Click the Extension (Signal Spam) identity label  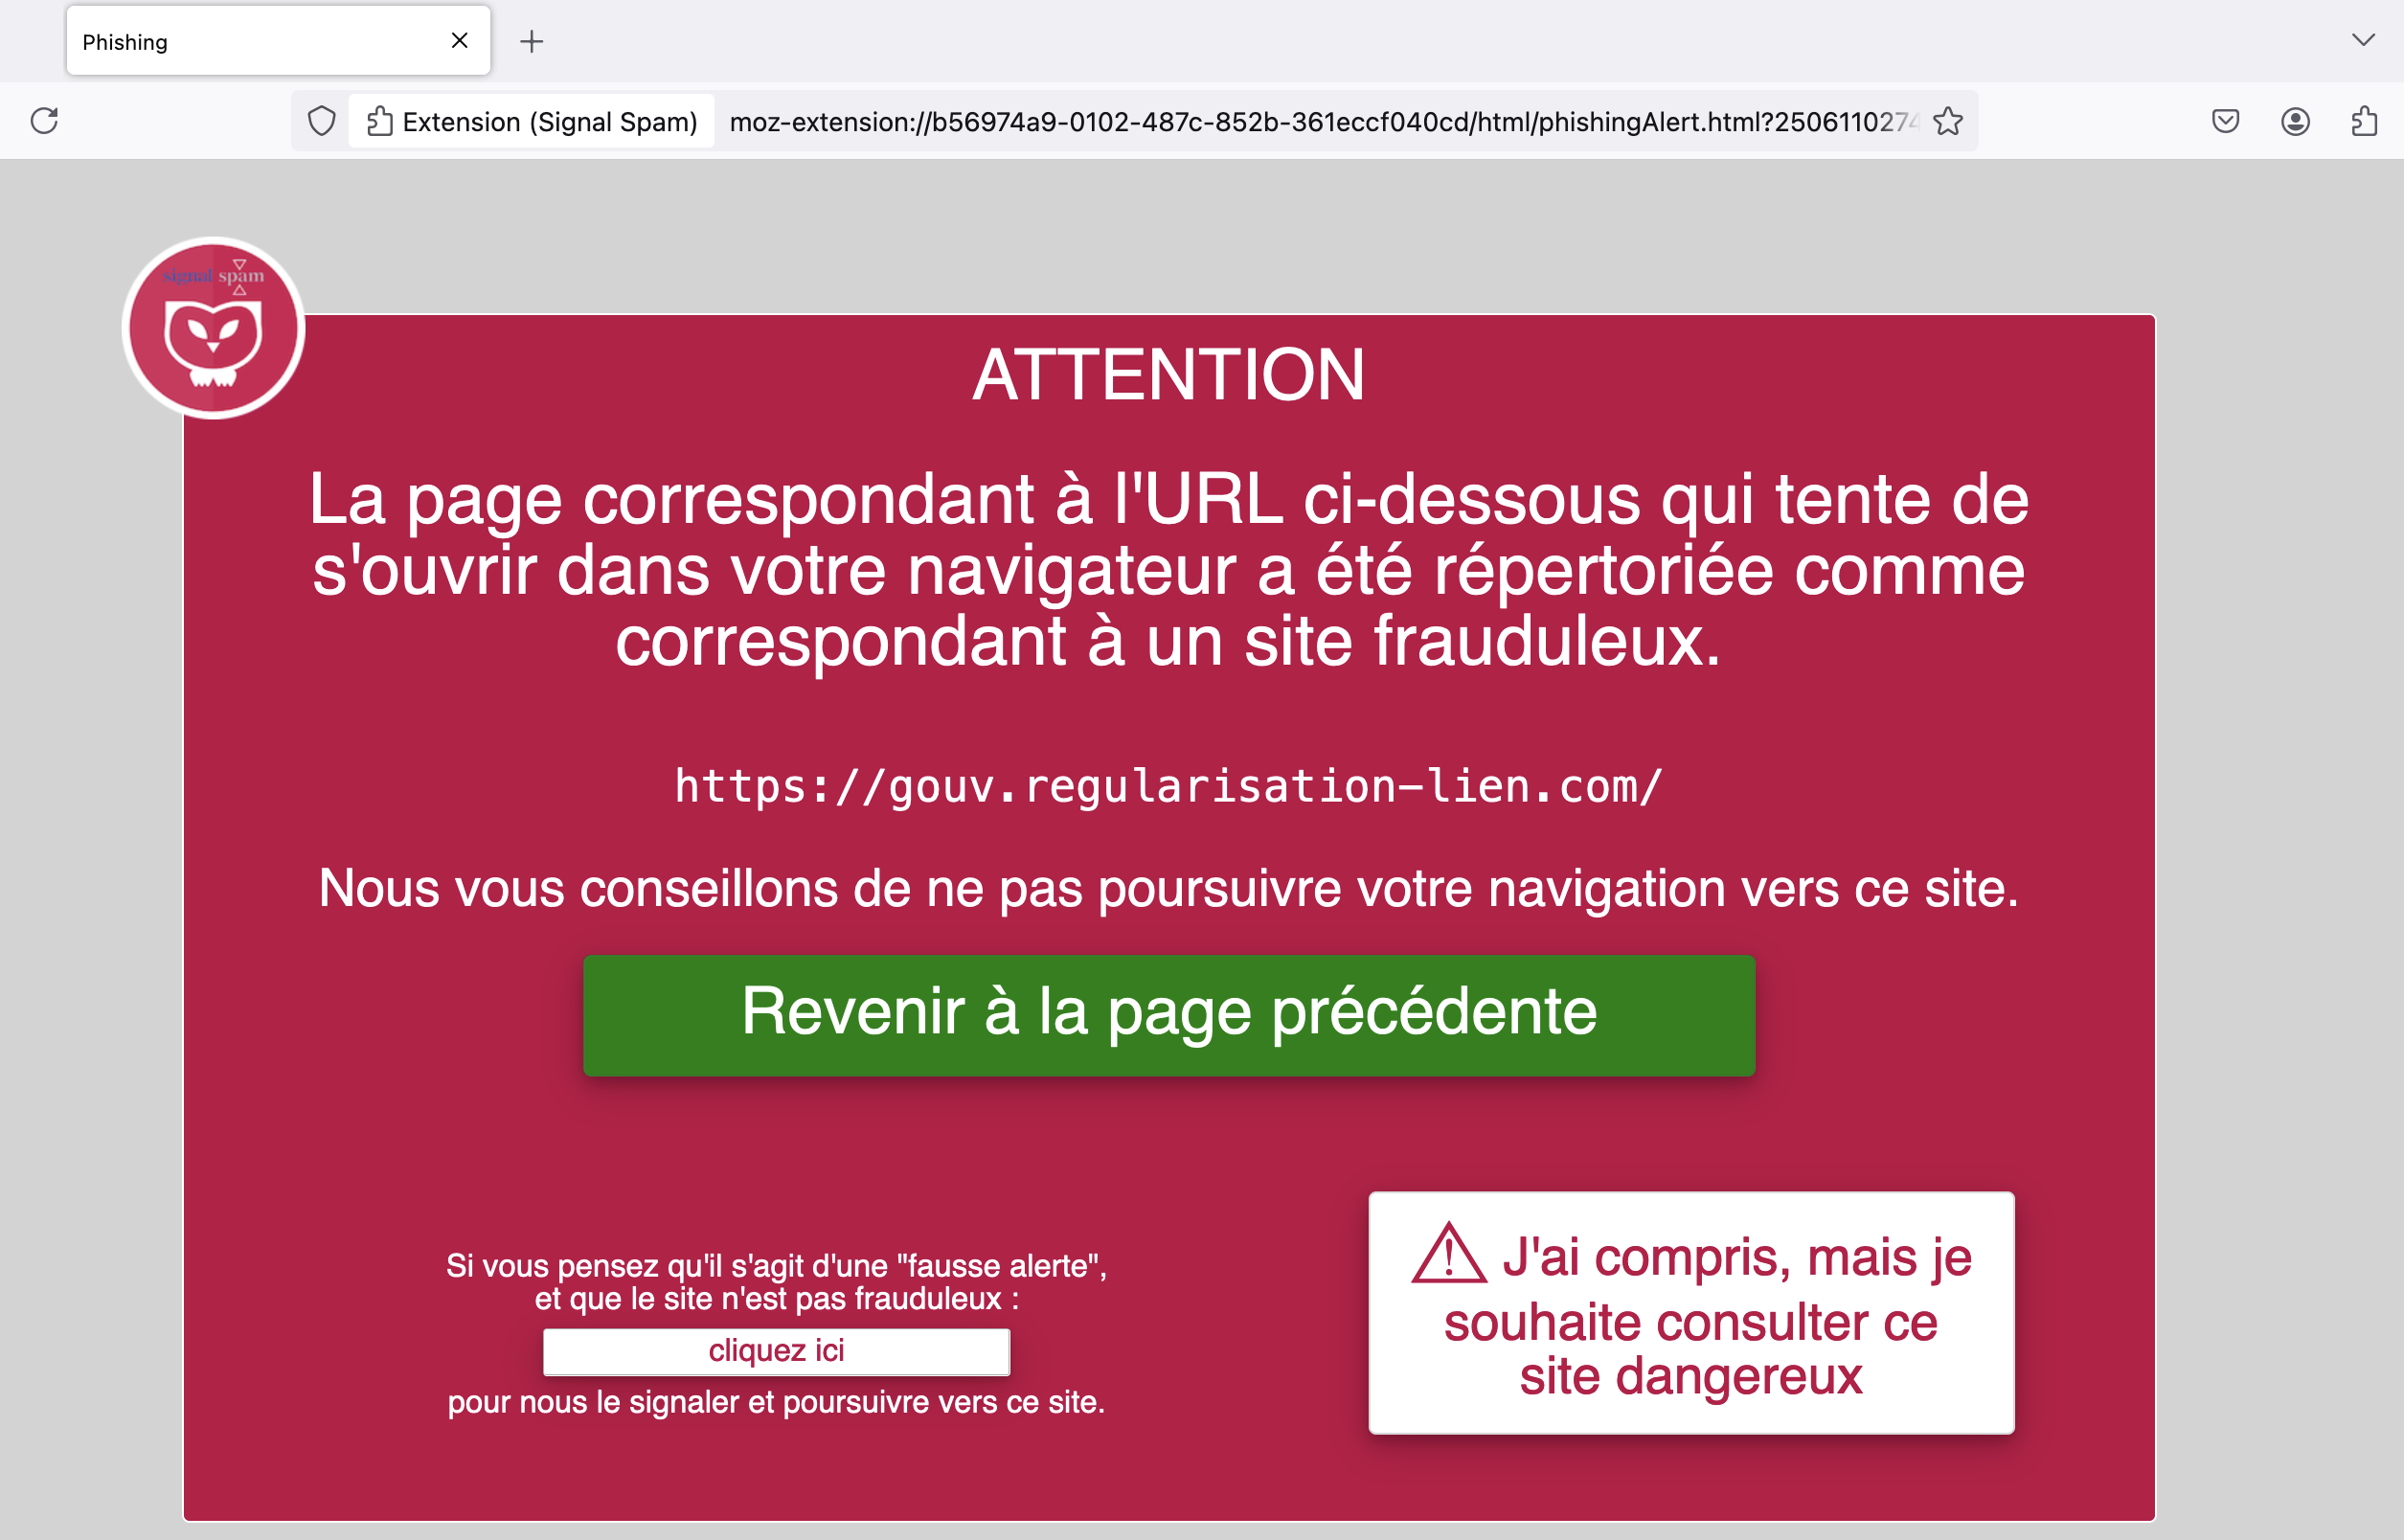pos(532,121)
